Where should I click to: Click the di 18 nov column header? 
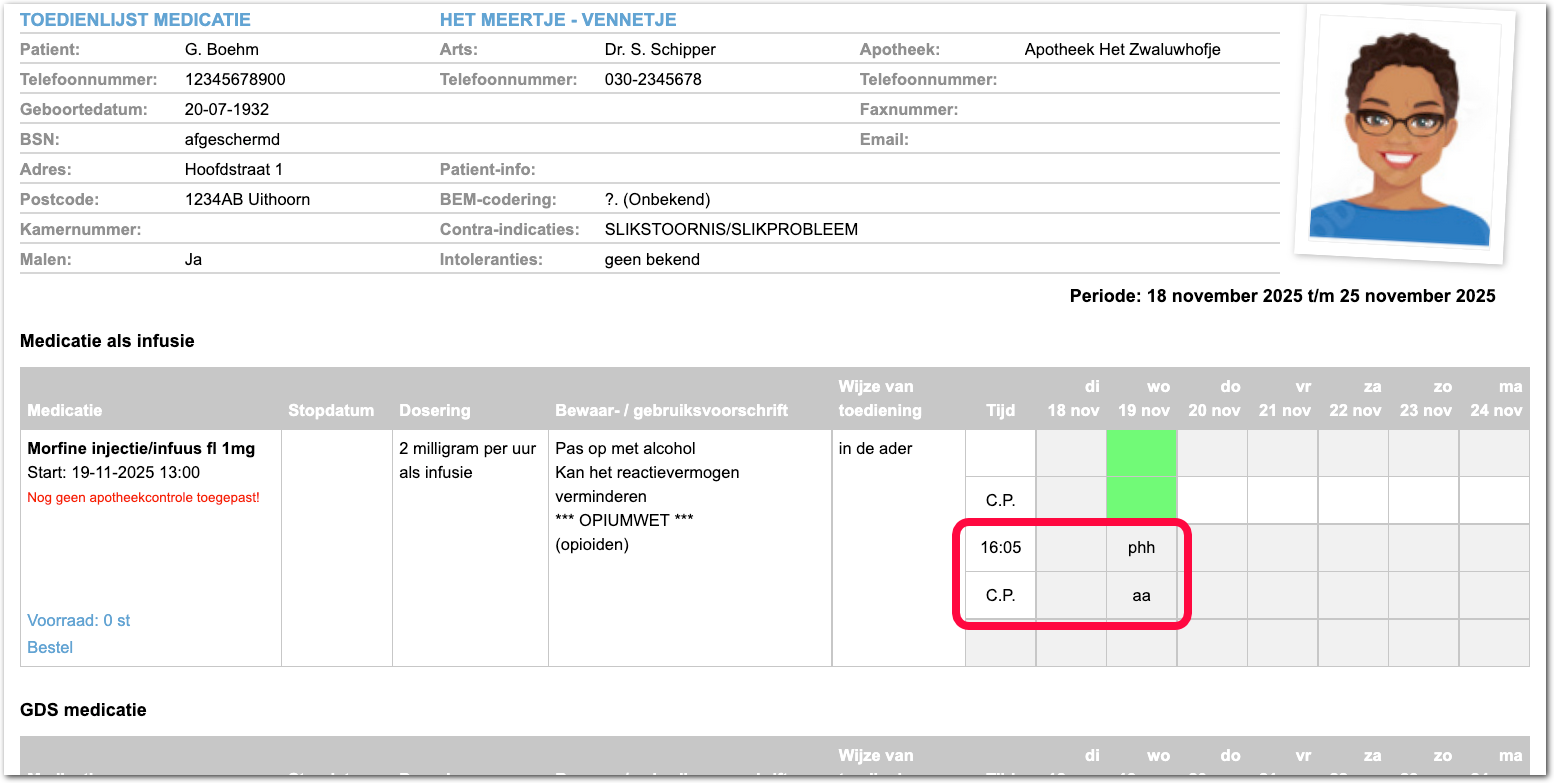pyautogui.click(x=1072, y=399)
